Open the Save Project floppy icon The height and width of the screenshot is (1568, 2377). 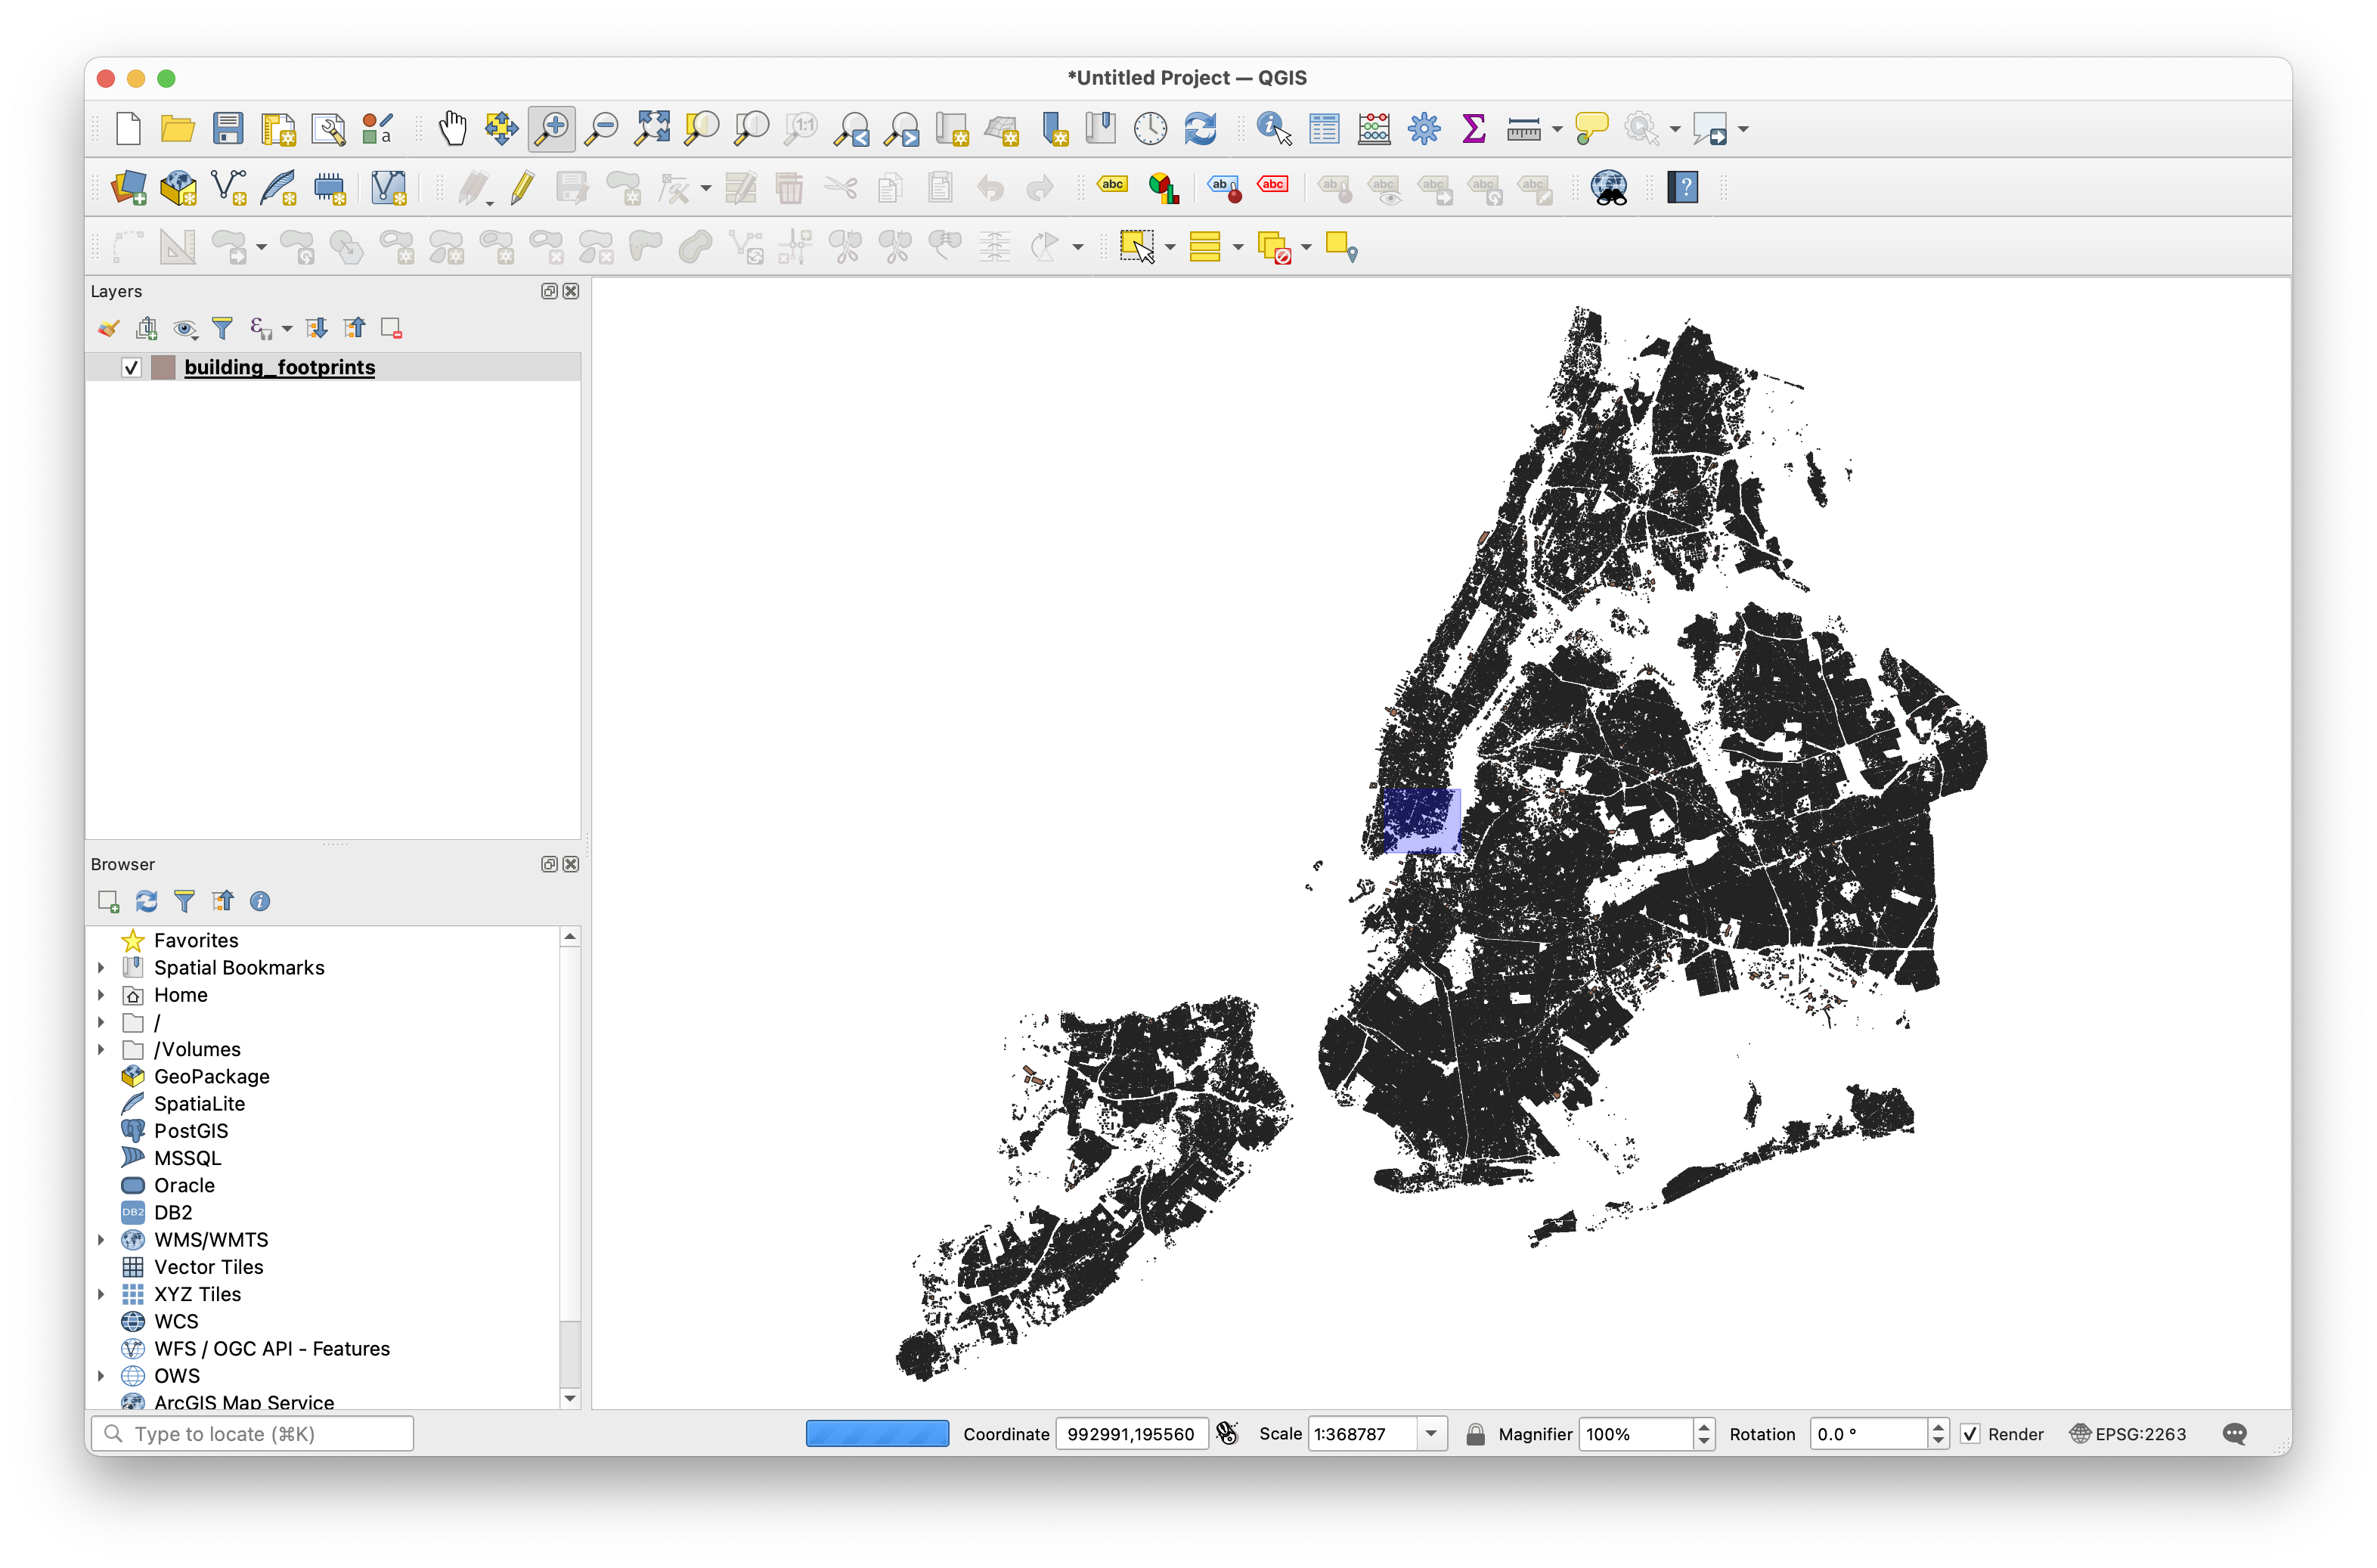click(228, 129)
